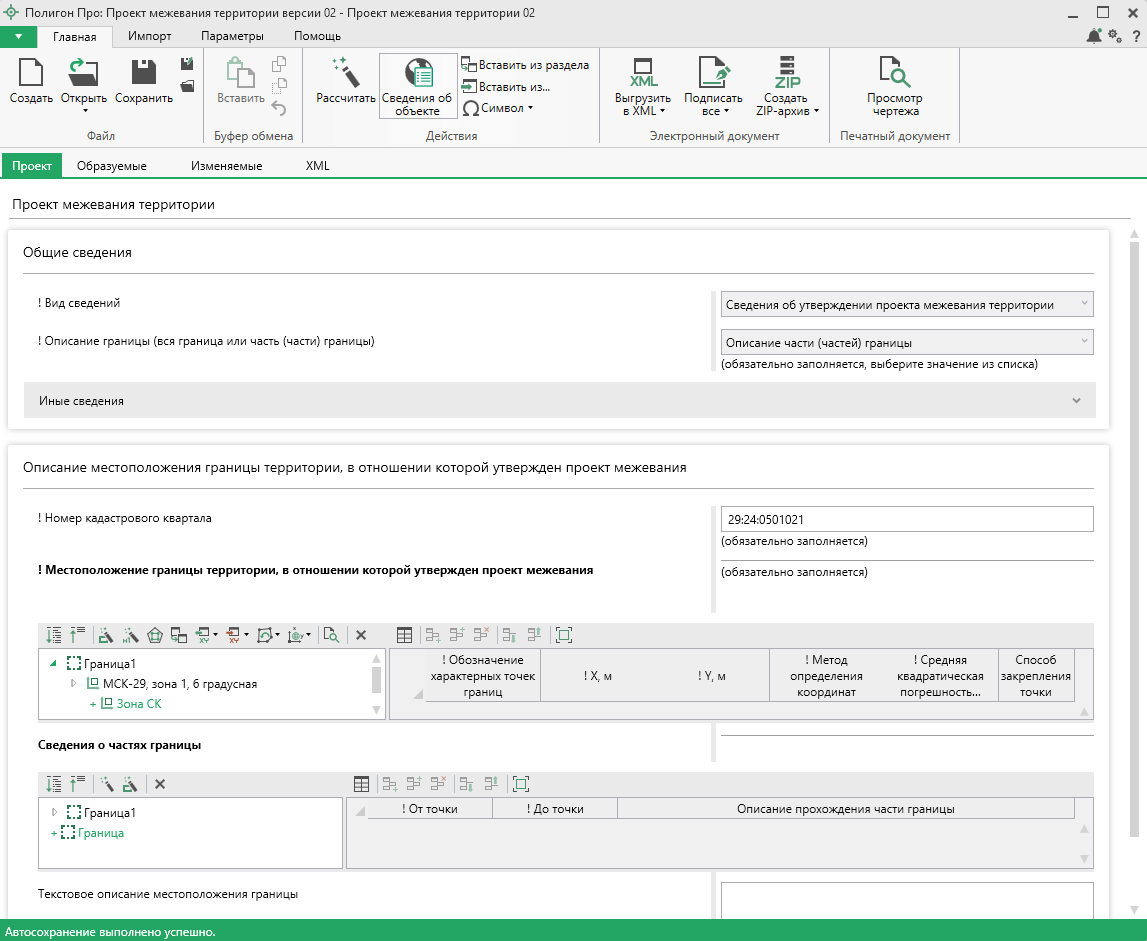Switch to the Formed parcels tab
Image resolution: width=1147 pixels, height=941 pixels.
pyautogui.click(x=112, y=166)
